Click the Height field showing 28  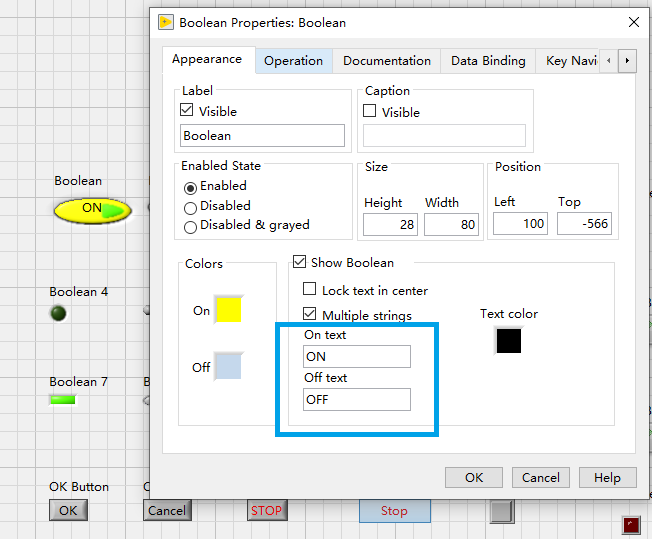coord(390,225)
